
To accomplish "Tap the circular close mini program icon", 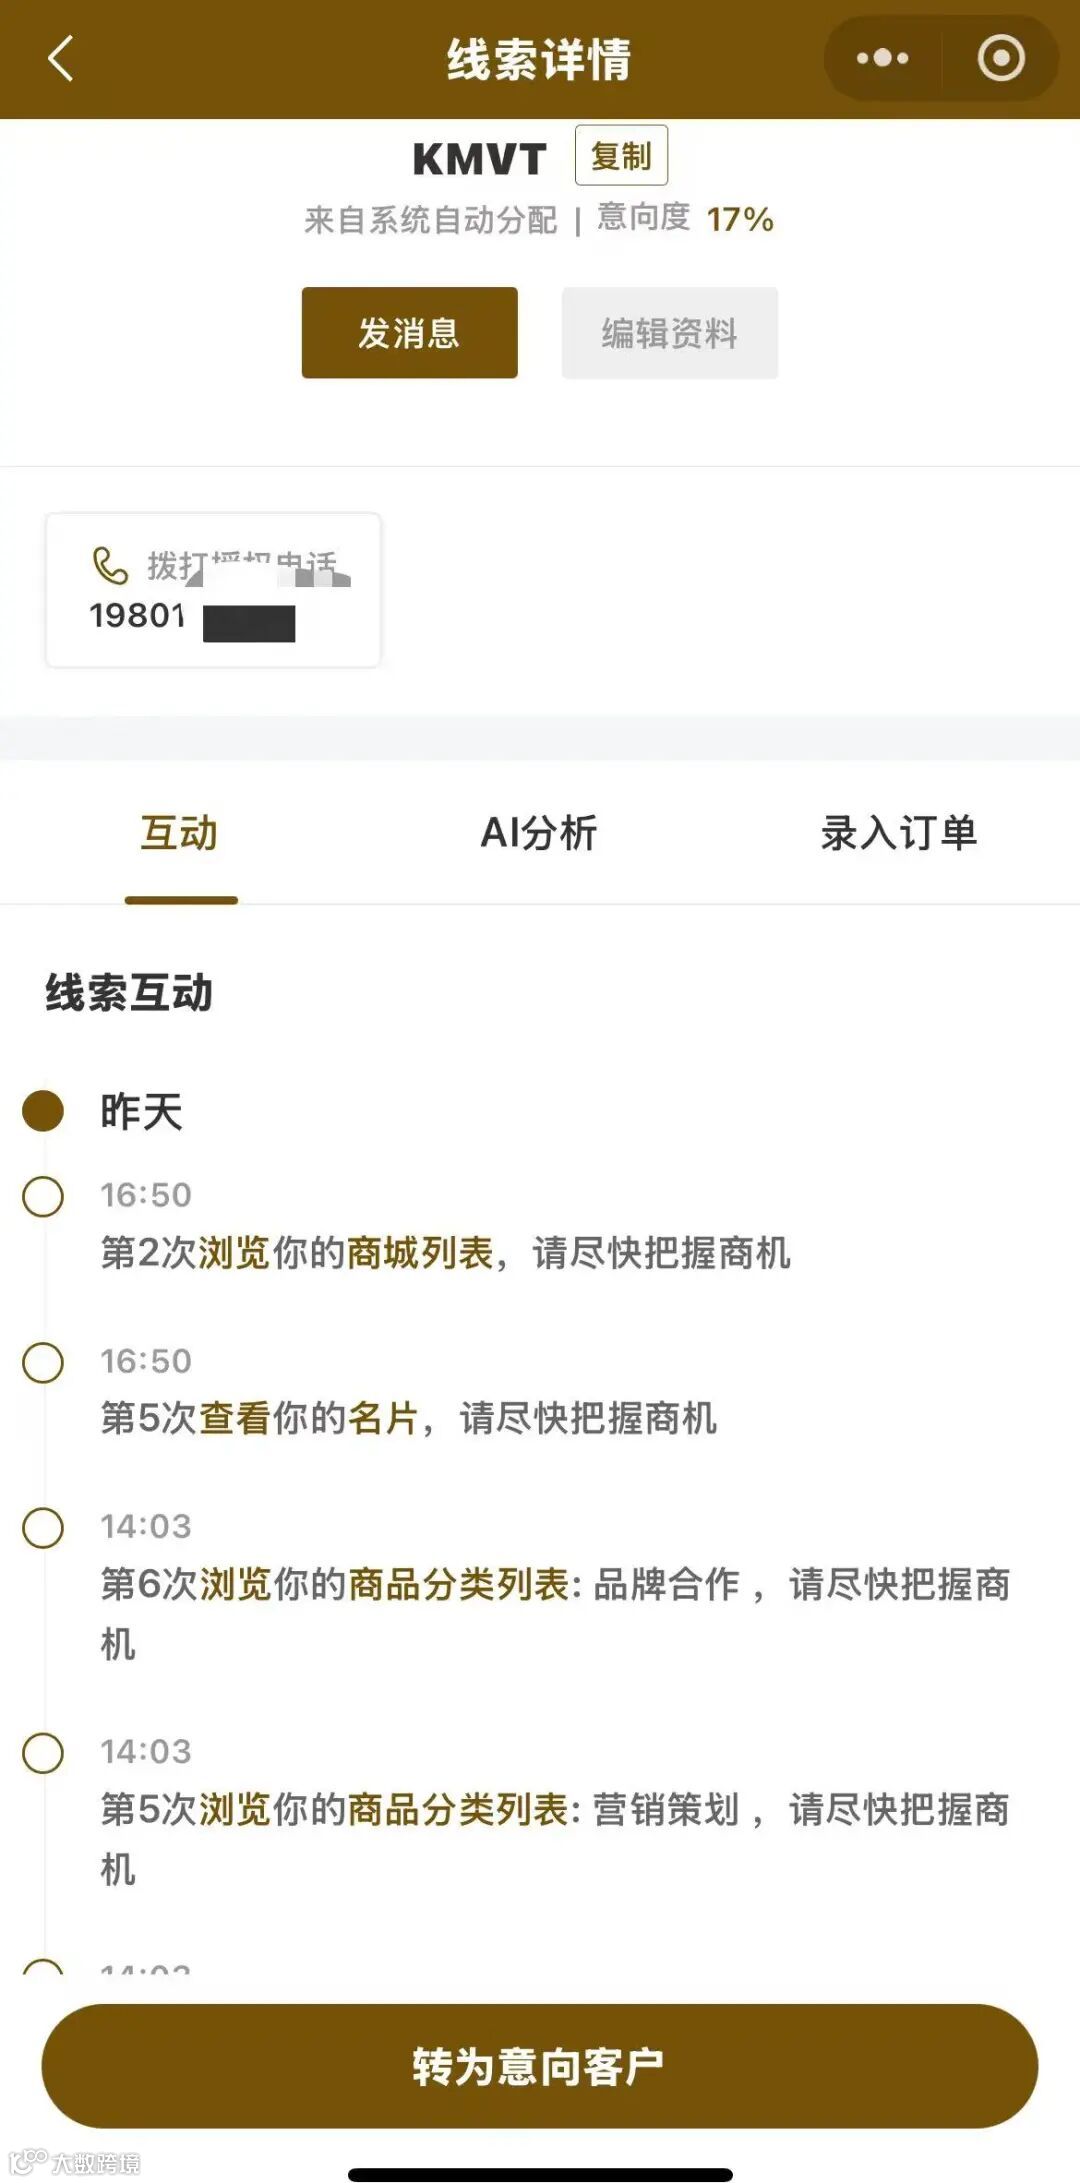I will (x=1001, y=58).
